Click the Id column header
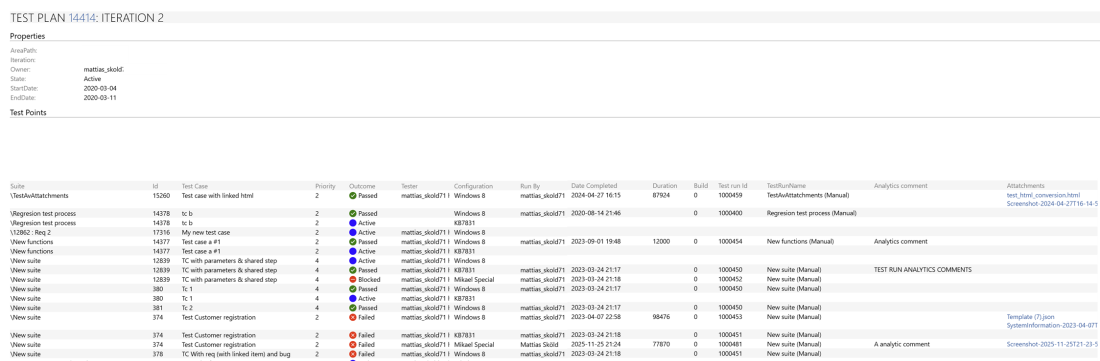This screenshot has height=361, width=1100. (x=155, y=186)
